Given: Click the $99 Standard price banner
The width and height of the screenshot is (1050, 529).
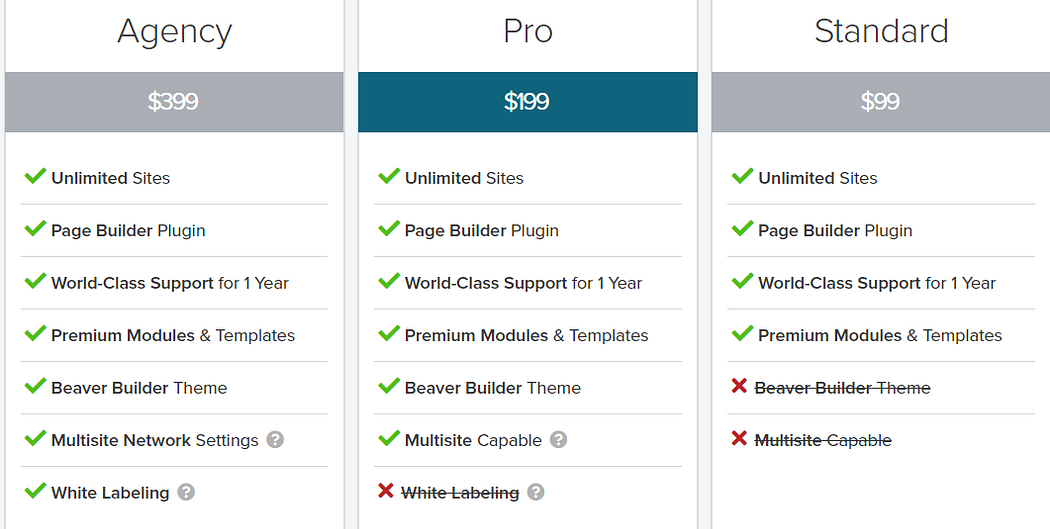Looking at the screenshot, I should pos(881,102).
